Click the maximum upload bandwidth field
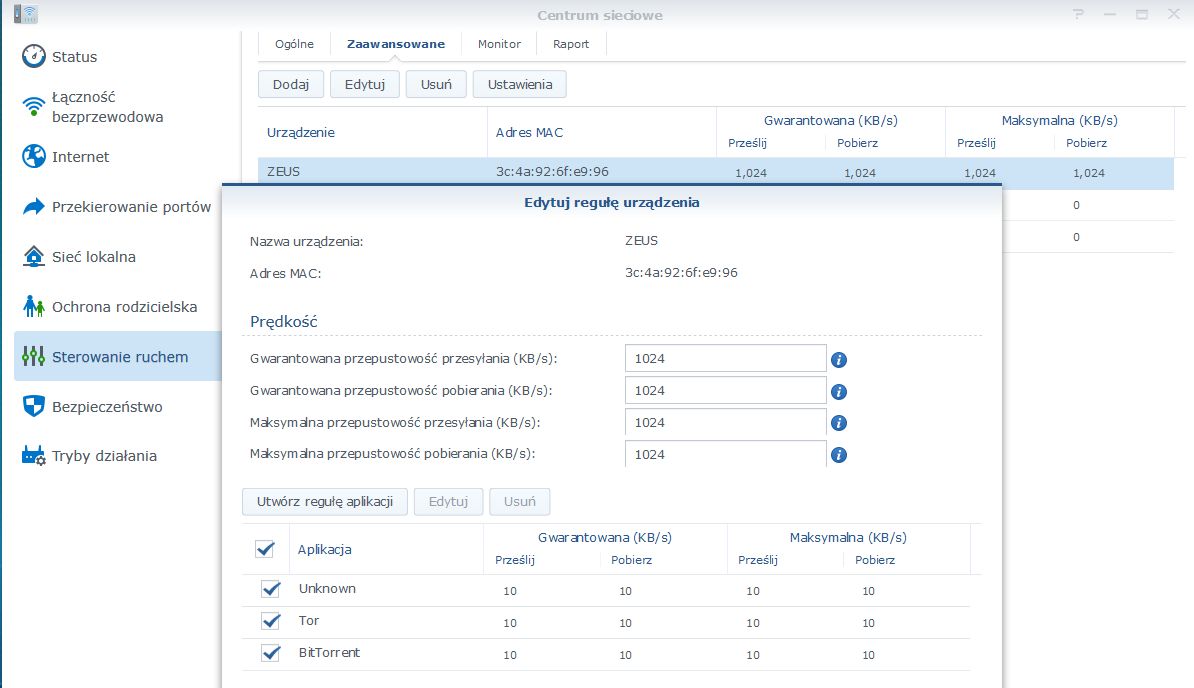The height and width of the screenshot is (688, 1194). (726, 422)
